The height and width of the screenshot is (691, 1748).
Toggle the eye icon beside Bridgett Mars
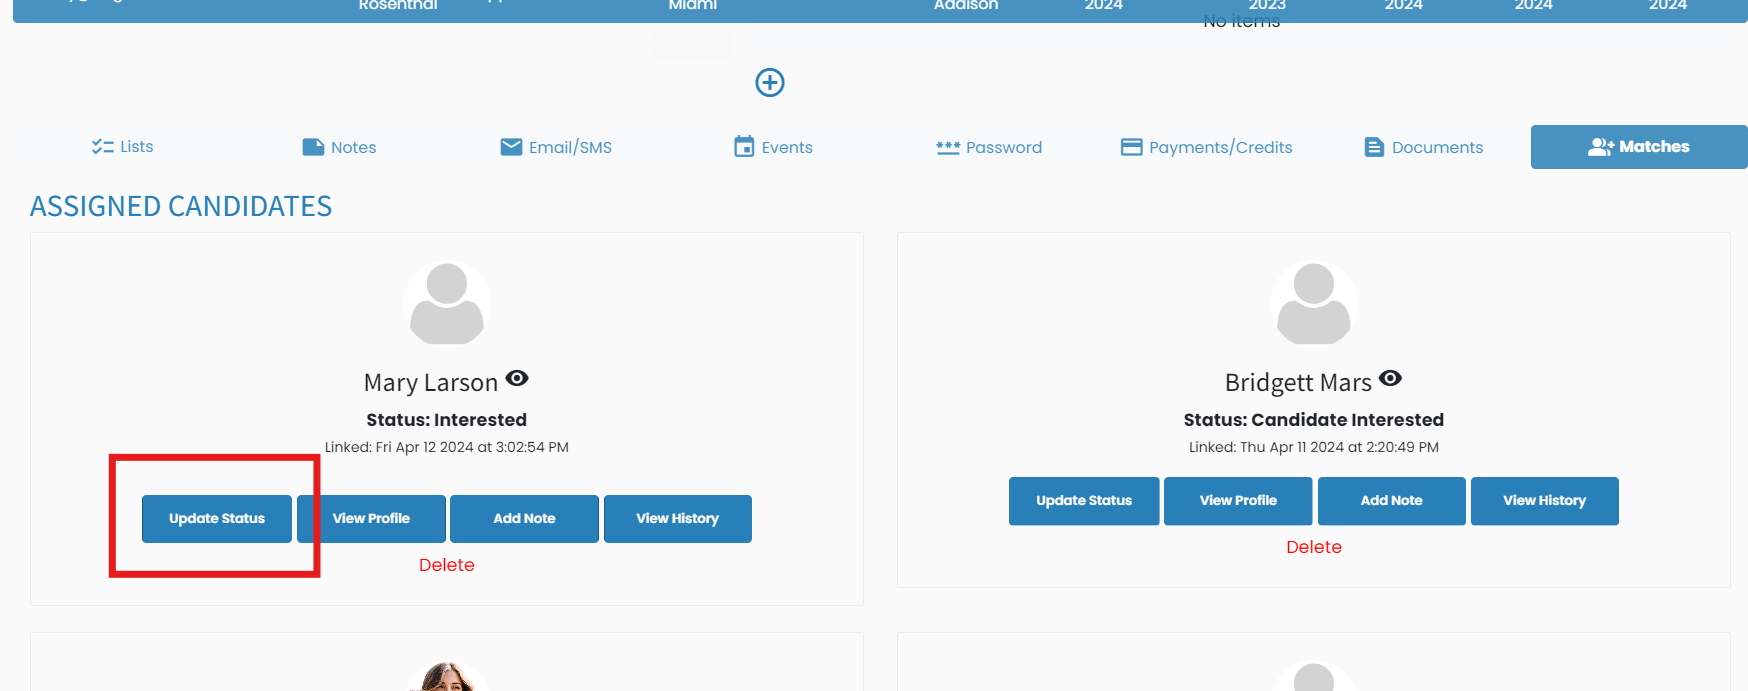tap(1390, 378)
